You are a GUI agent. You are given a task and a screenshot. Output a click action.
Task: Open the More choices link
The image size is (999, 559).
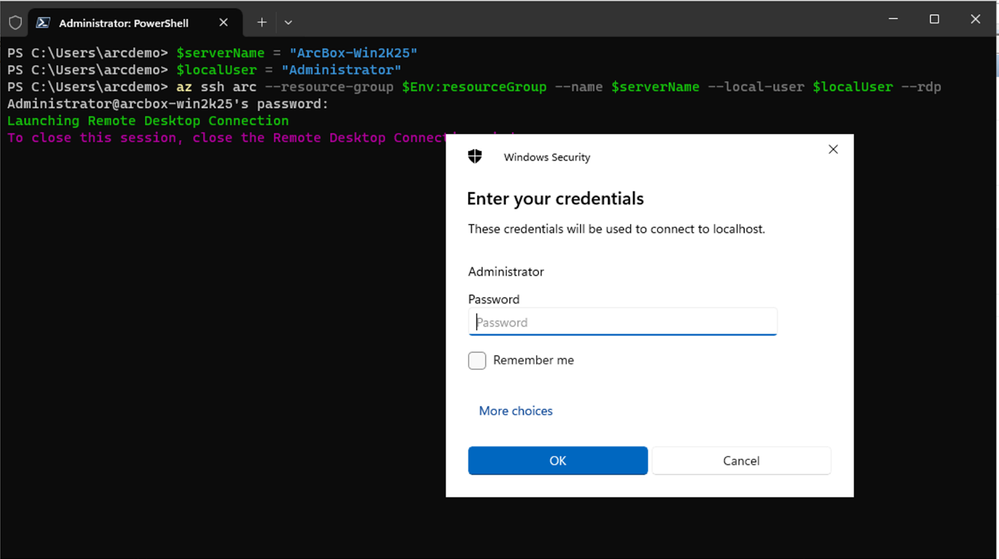click(x=515, y=411)
